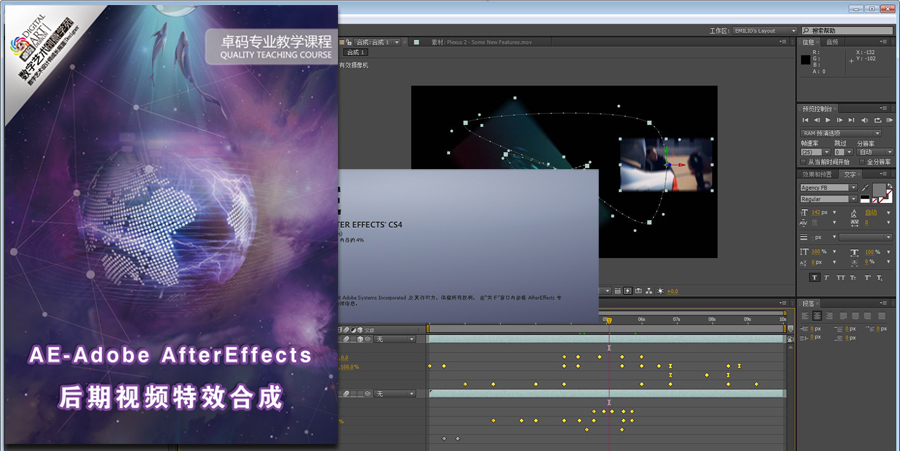
Task: Click the stroke color swatch
Action: (890, 200)
